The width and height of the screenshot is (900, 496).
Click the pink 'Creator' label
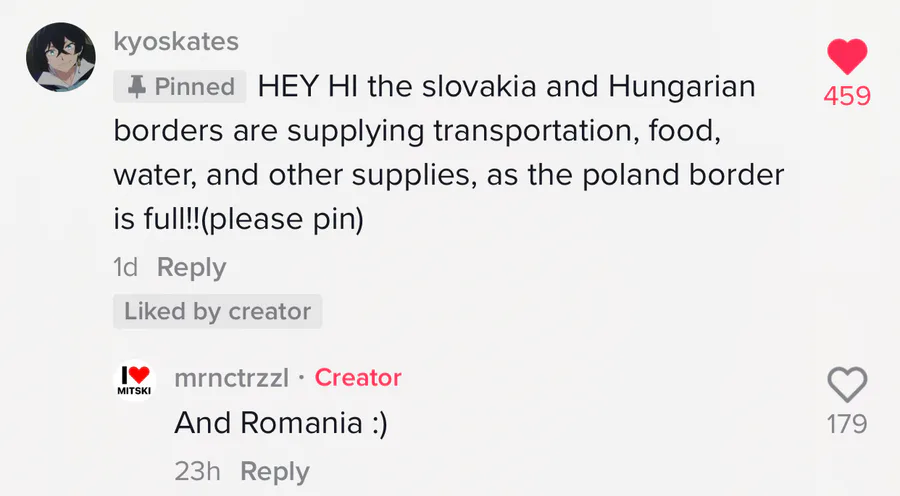point(358,378)
